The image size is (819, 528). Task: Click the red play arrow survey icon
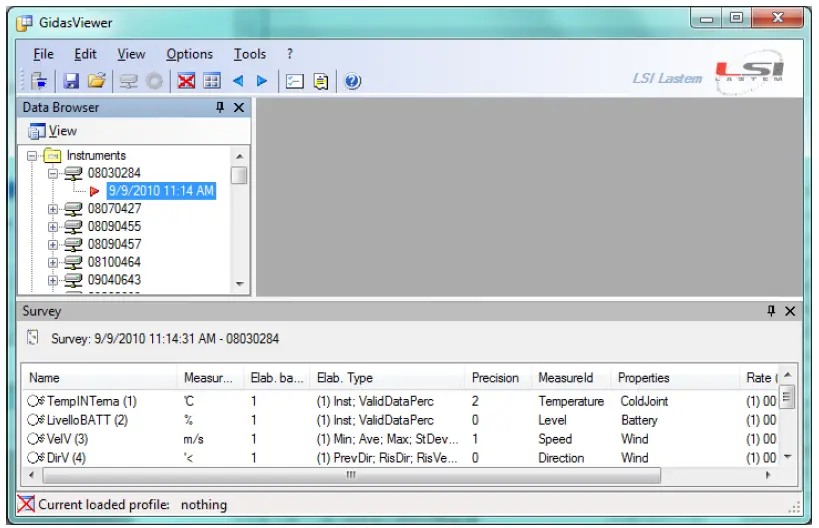click(x=95, y=191)
